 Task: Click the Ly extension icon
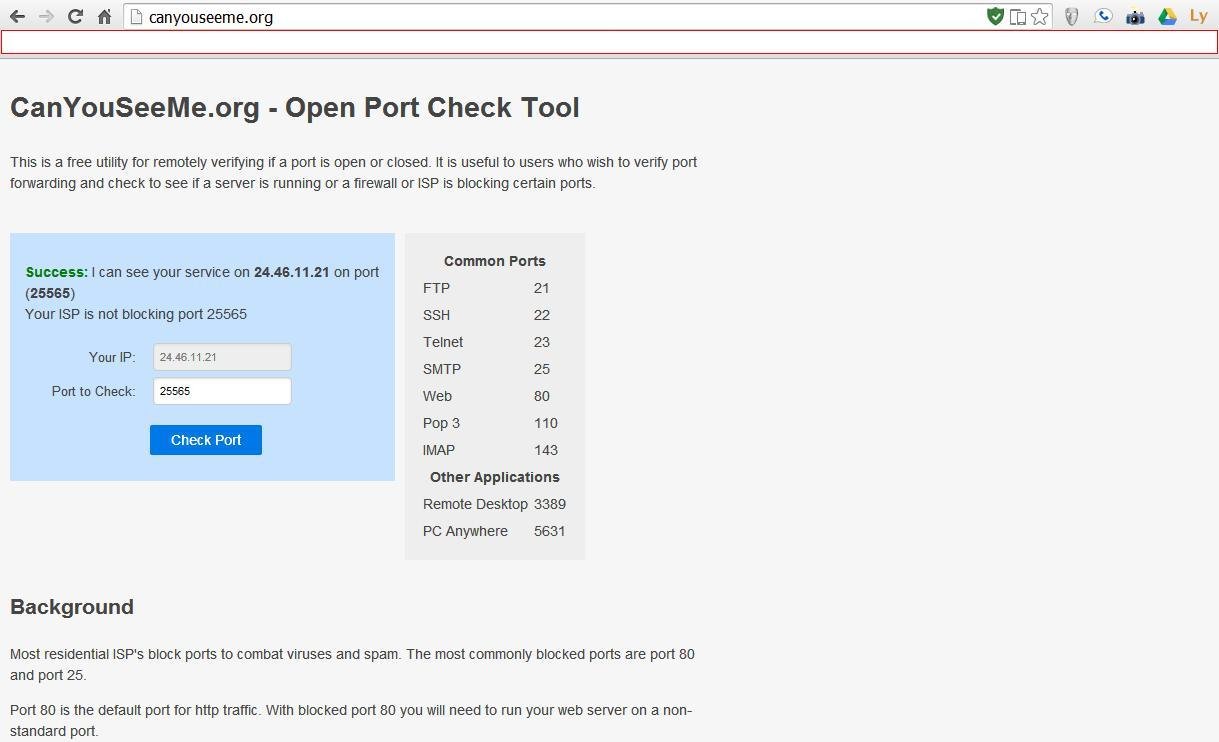point(1198,17)
